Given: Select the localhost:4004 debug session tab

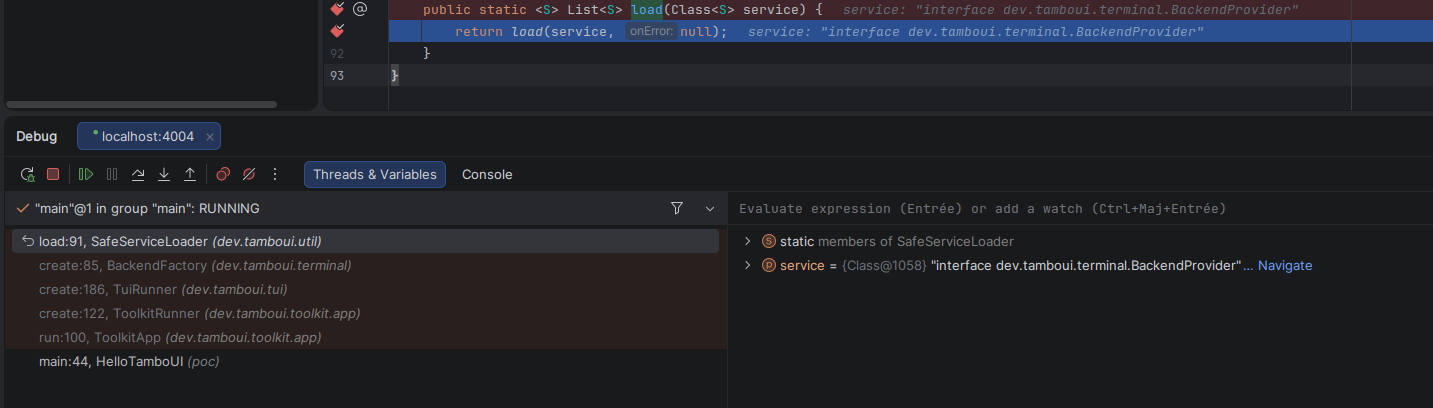Looking at the screenshot, I should click(147, 136).
